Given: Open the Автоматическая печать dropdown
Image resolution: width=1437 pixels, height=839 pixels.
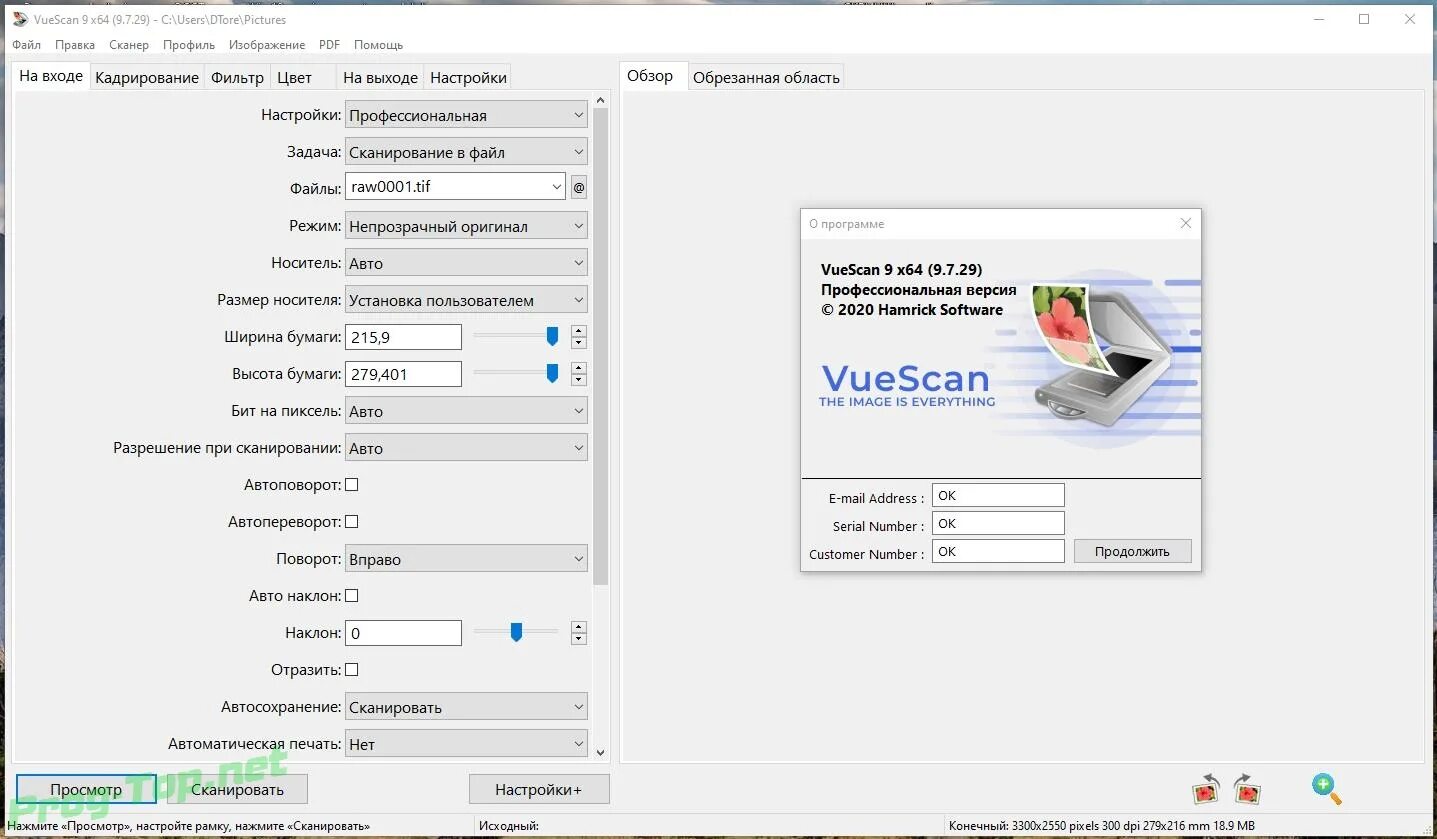Looking at the screenshot, I should click(x=466, y=744).
